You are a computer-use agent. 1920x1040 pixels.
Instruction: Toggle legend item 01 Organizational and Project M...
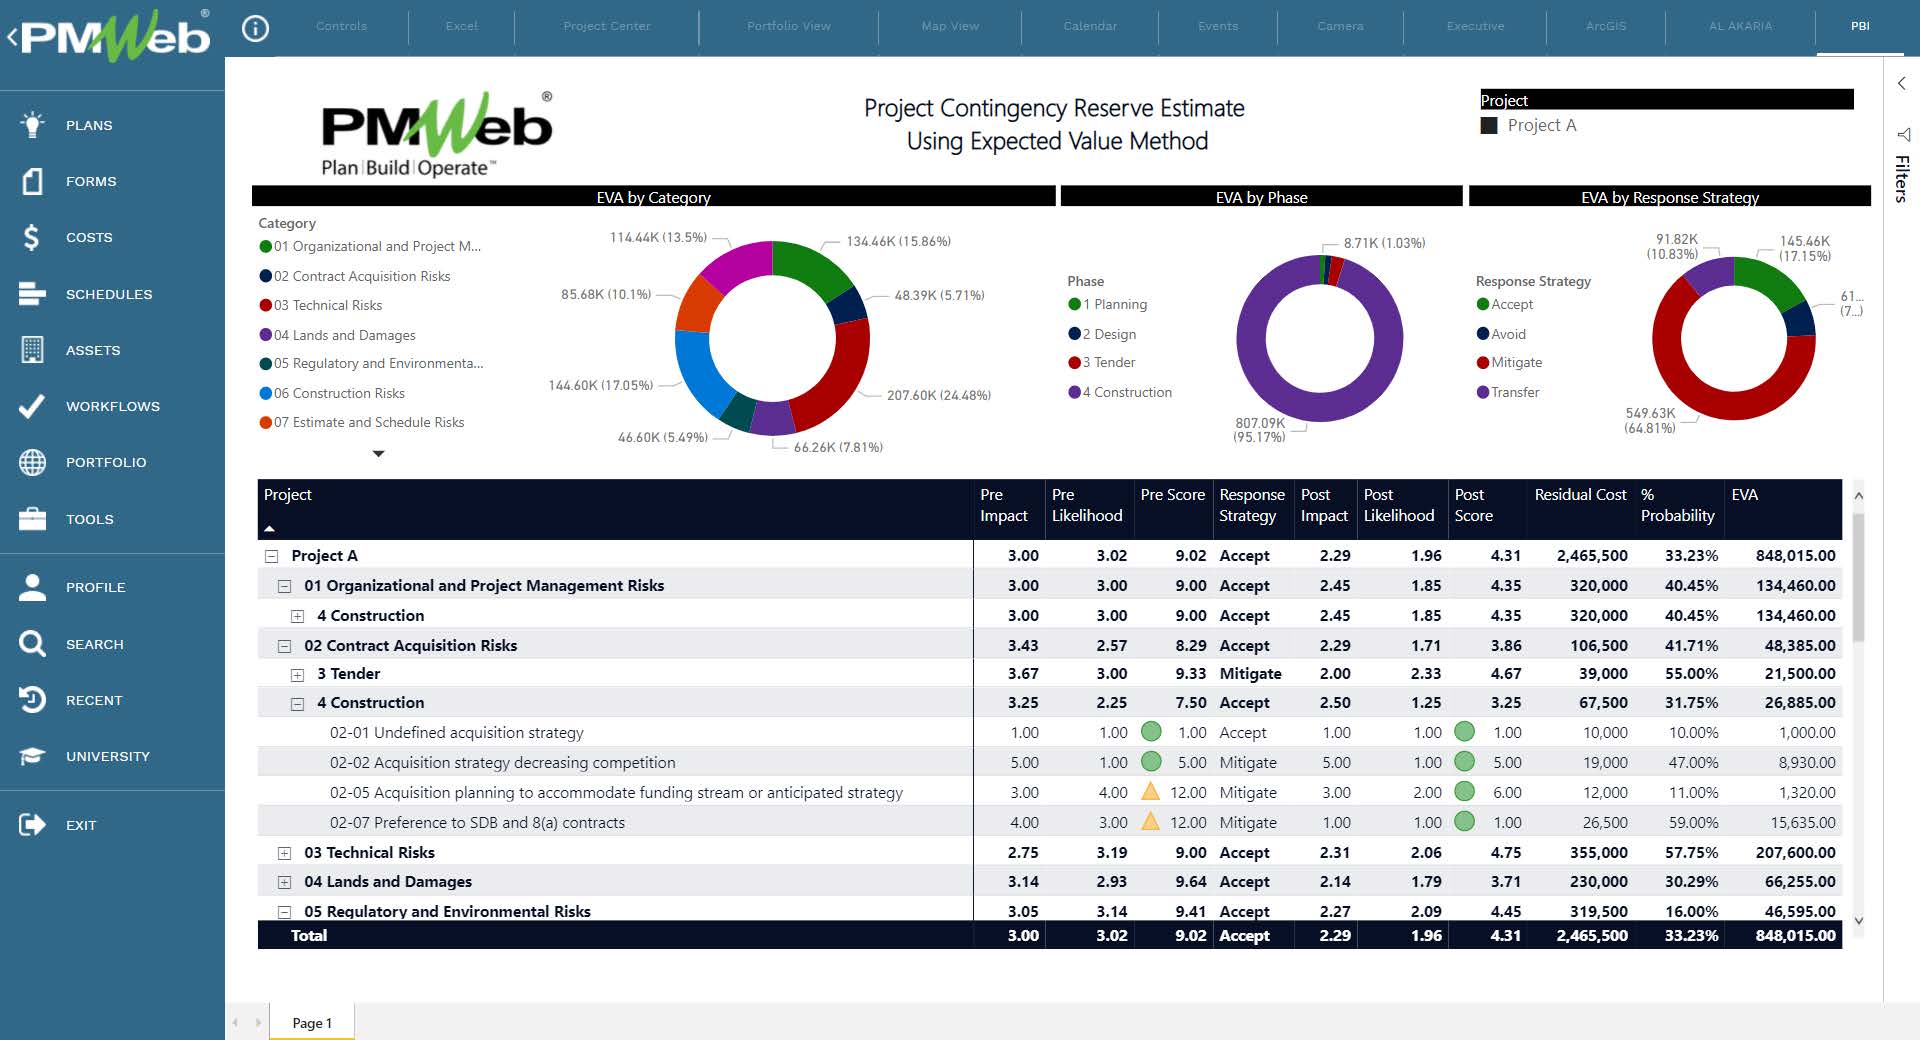(370, 246)
